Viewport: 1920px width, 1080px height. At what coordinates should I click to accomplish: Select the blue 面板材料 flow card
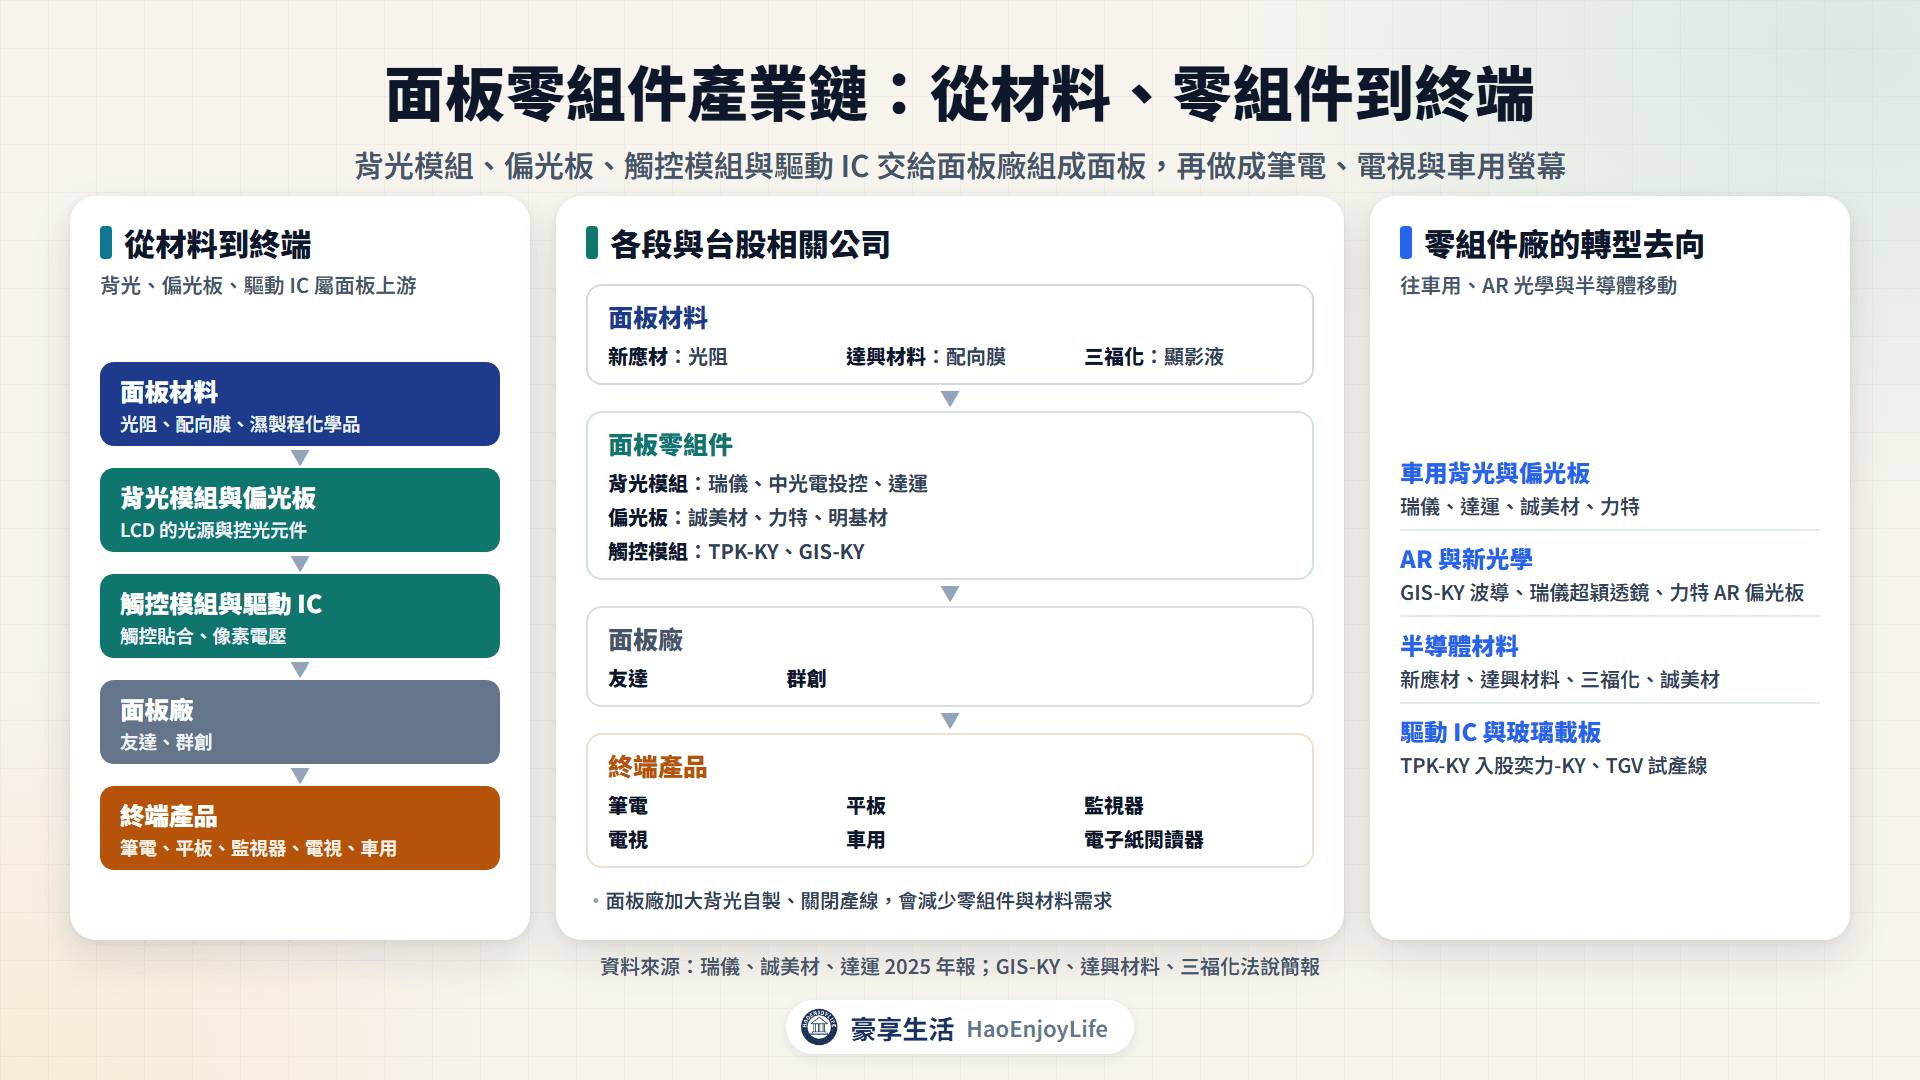[300, 404]
